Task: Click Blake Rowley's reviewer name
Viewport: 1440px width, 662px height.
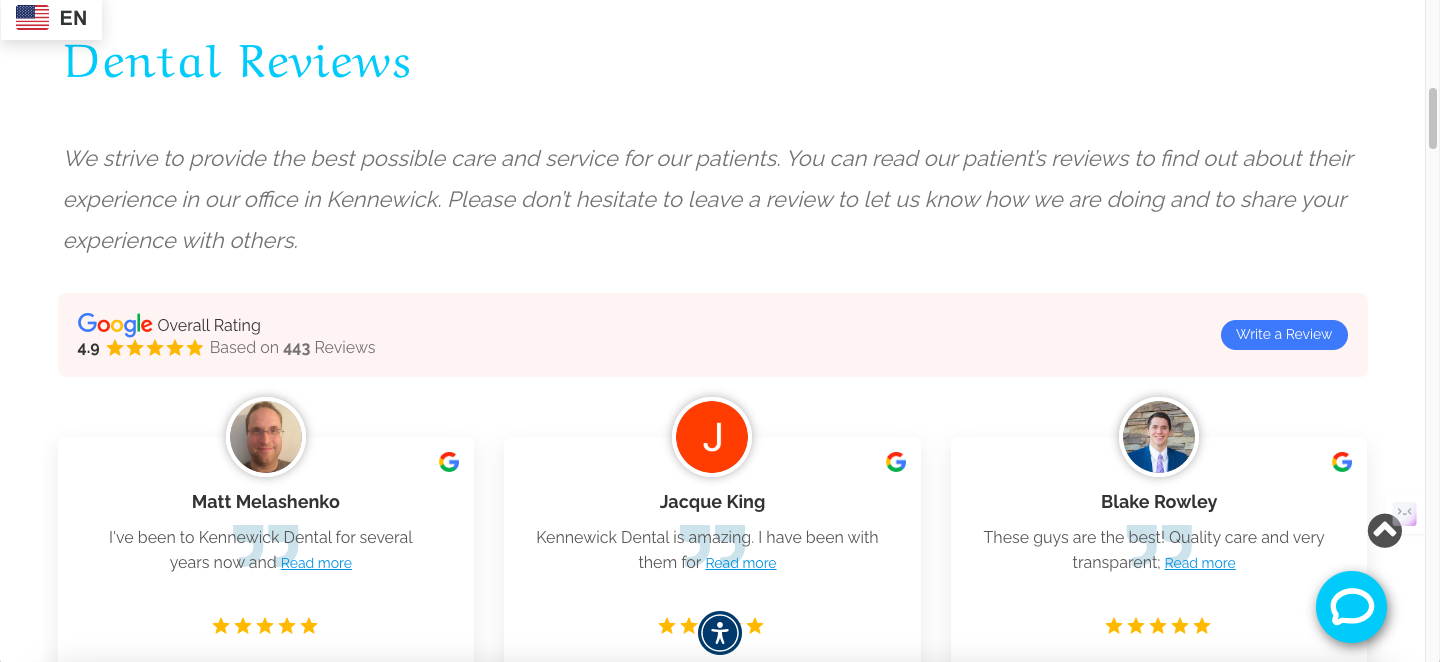Action: coord(1159,502)
